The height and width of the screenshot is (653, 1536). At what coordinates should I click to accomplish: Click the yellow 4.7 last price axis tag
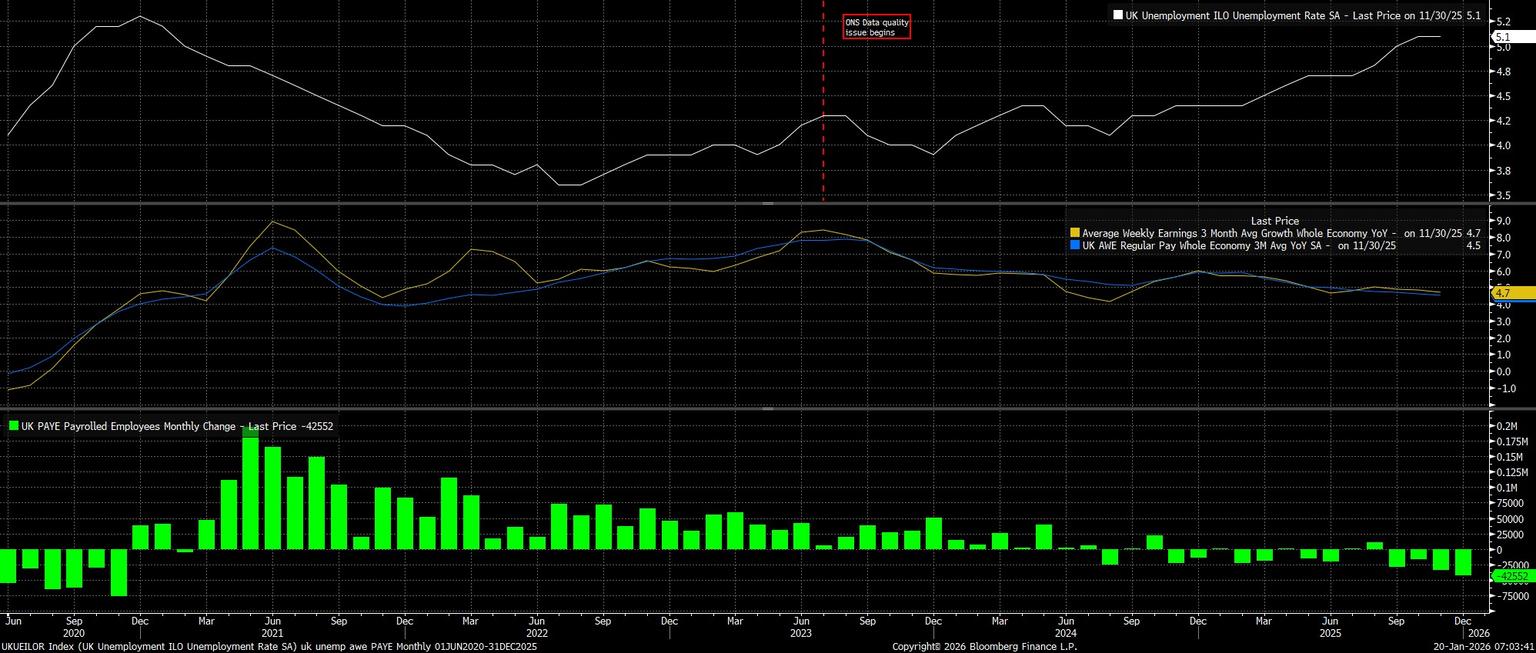(1503, 293)
